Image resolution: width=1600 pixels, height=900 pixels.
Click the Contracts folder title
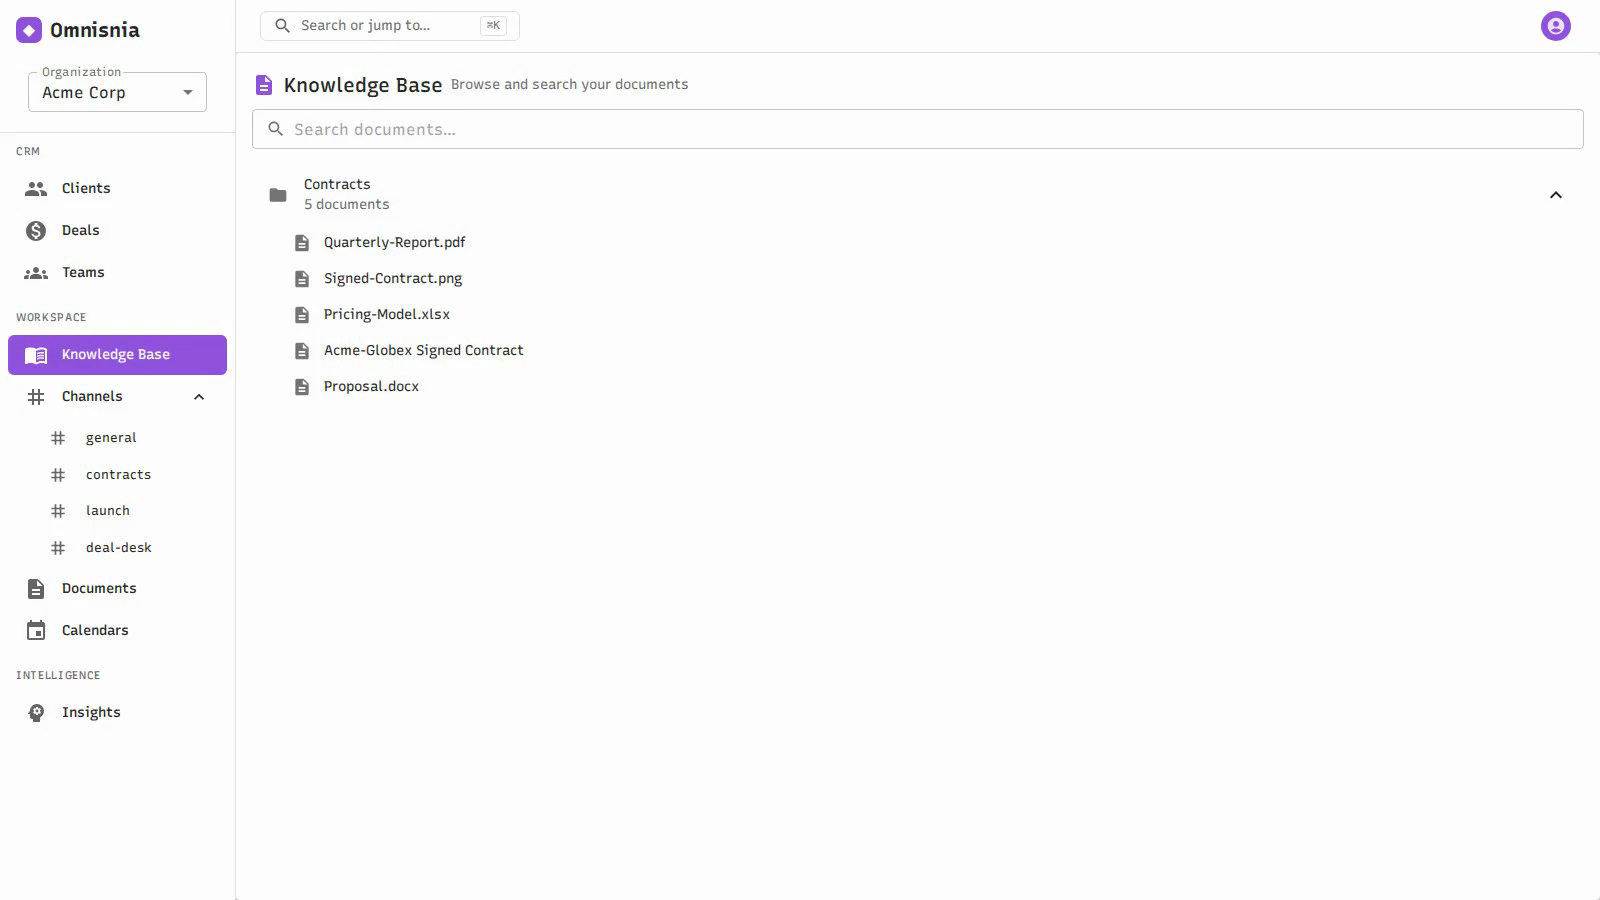(x=337, y=184)
